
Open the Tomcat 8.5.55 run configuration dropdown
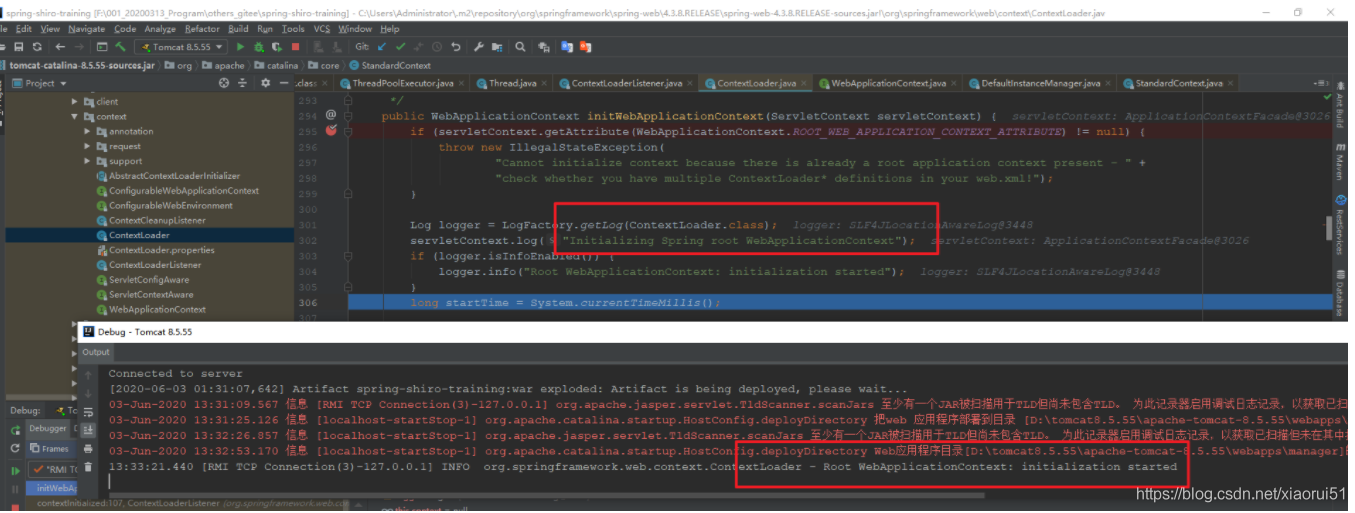[181, 47]
